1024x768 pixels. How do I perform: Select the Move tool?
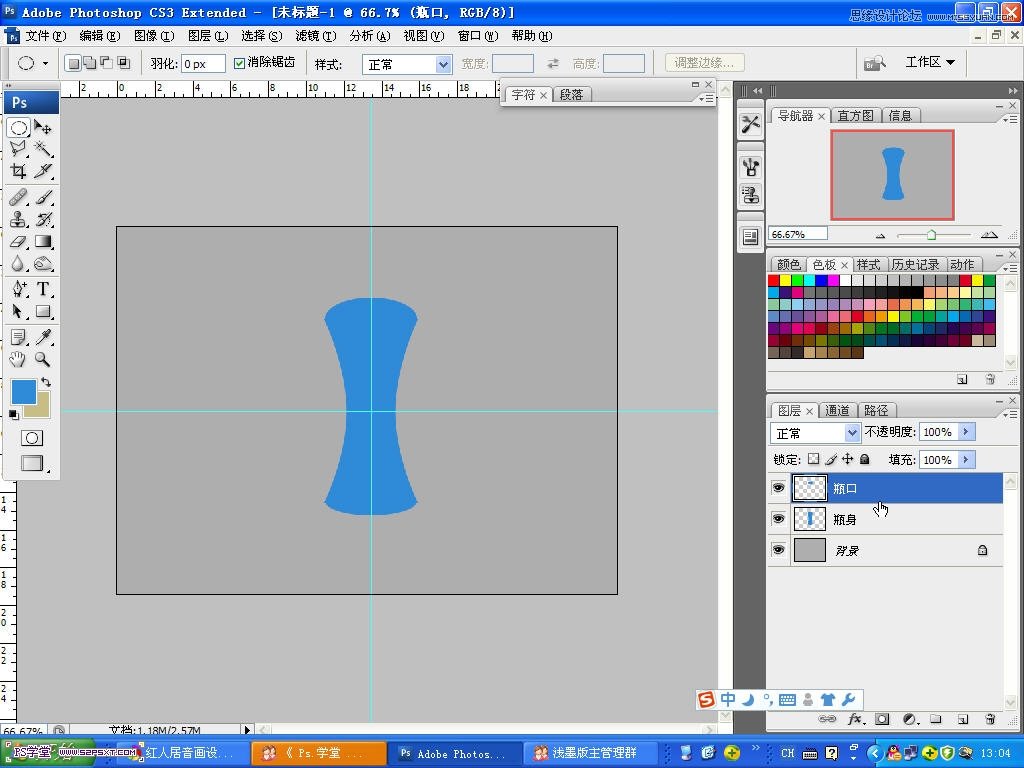pos(43,128)
